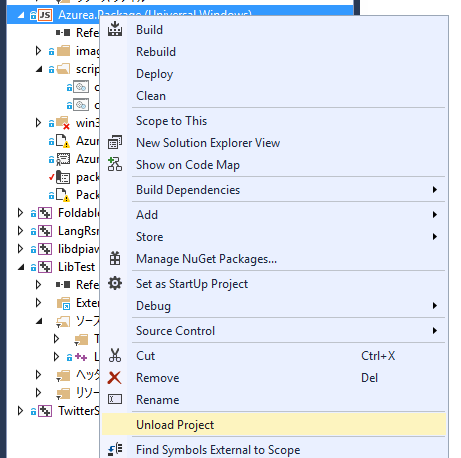The height and width of the screenshot is (458, 461).
Task: Expand the TwitterS project node
Action: (x=20, y=411)
